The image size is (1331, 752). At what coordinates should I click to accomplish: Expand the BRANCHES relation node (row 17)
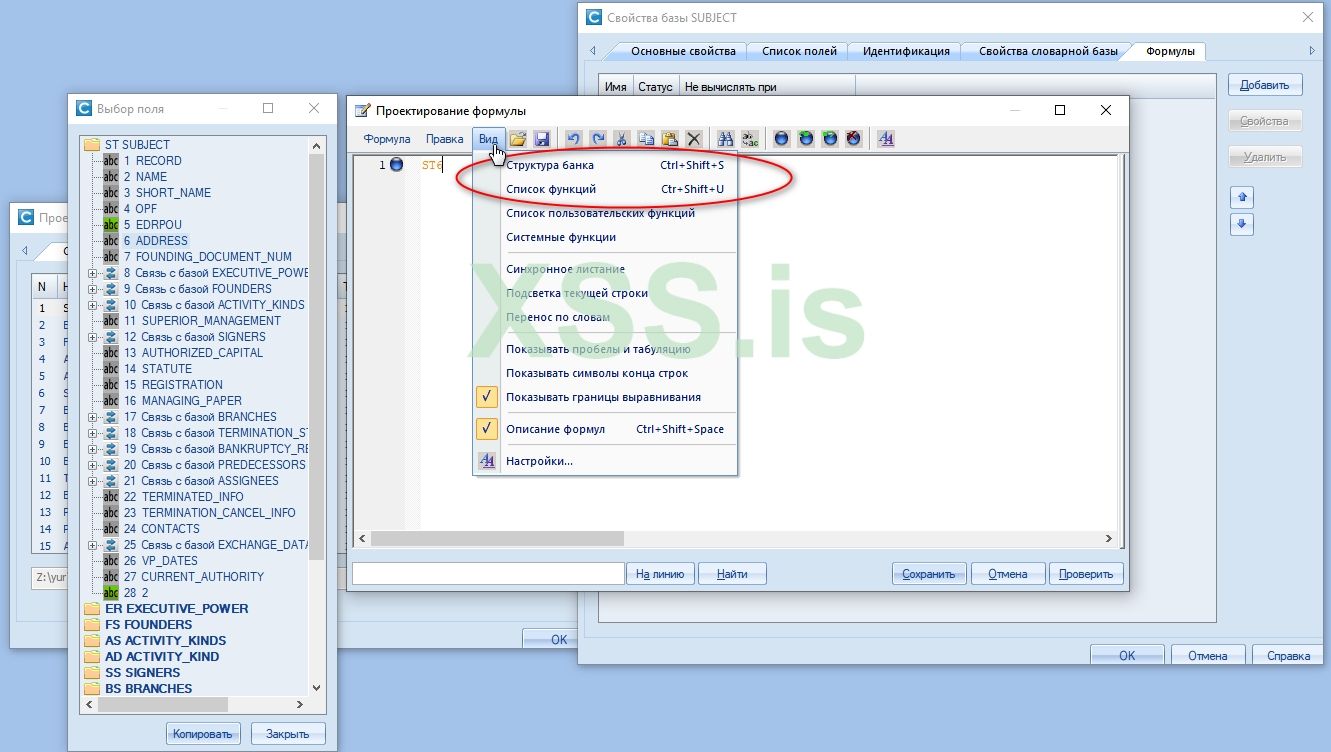[93, 417]
